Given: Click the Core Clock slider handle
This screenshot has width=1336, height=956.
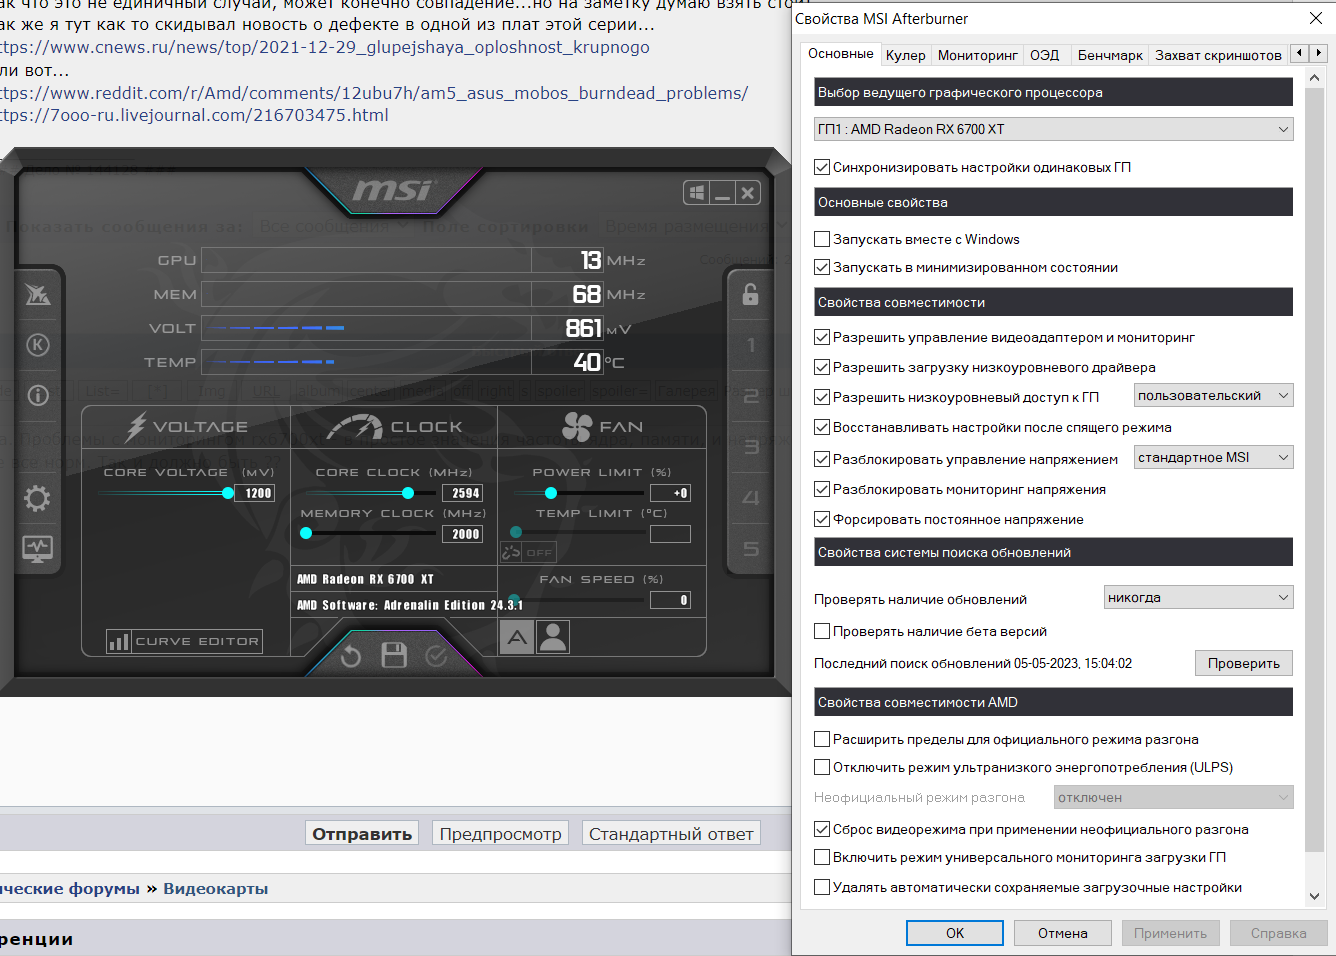Looking at the screenshot, I should tap(408, 493).
